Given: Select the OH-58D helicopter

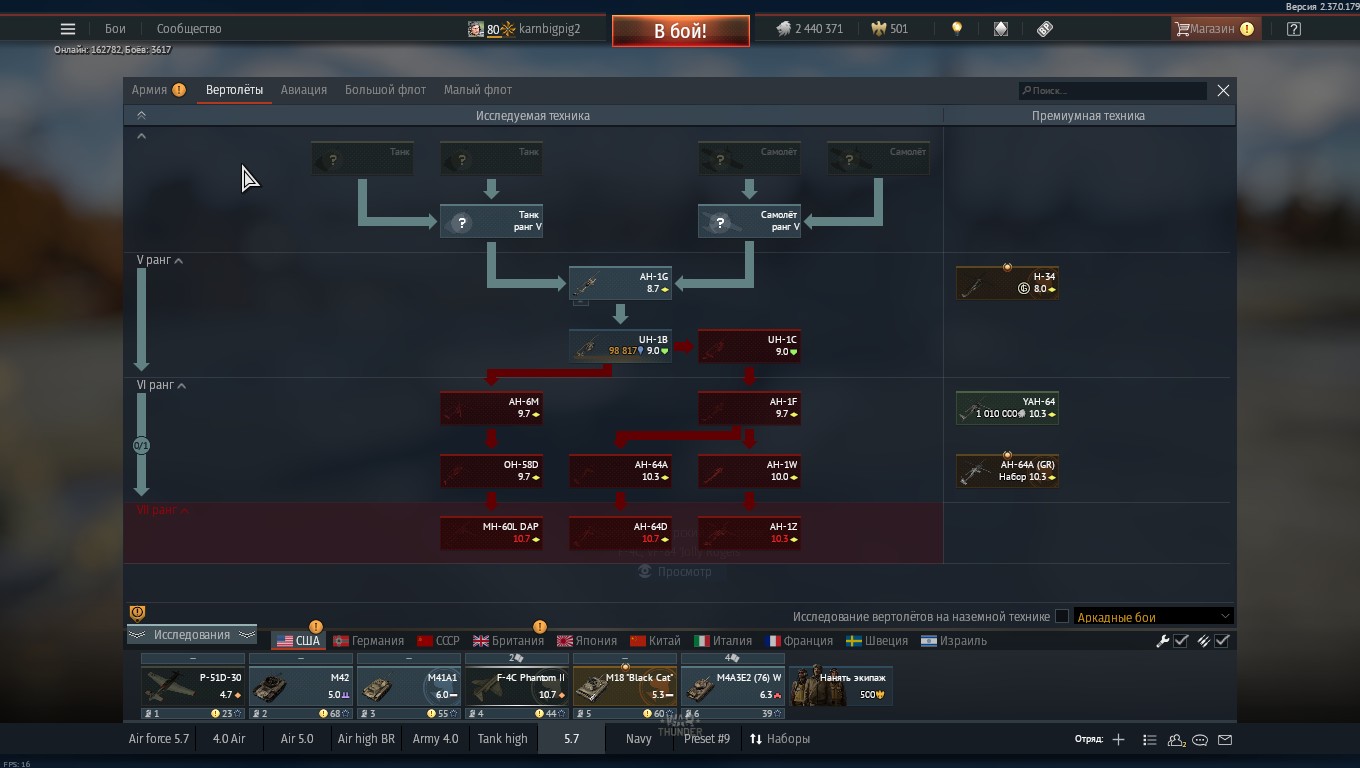Looking at the screenshot, I should (x=492, y=471).
